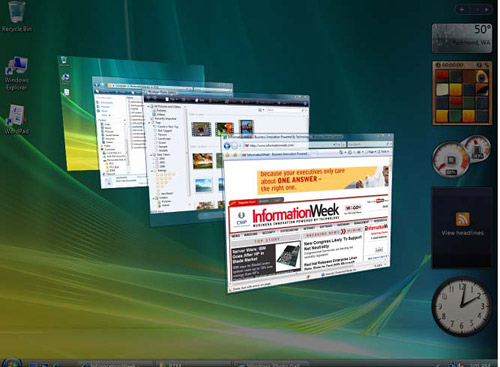Click the weather gadget showing 50° Redmond
Viewport: 500px width, 367px height.
[x=462, y=38]
